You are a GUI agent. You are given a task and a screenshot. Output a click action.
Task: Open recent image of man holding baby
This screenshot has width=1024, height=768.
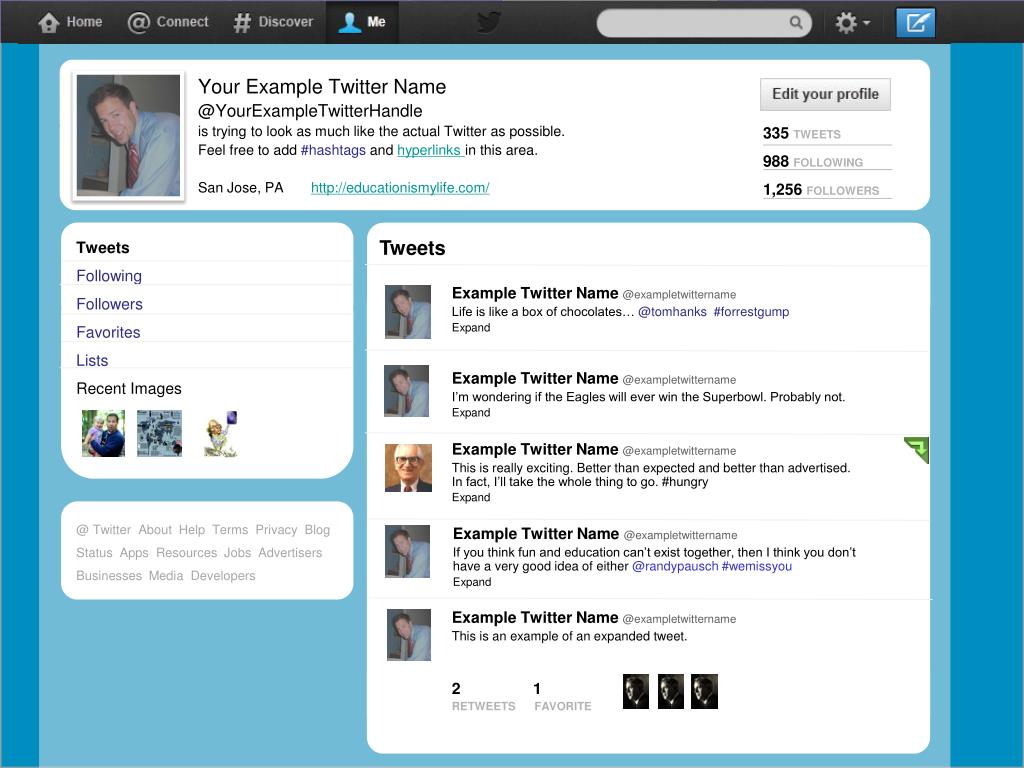click(103, 433)
